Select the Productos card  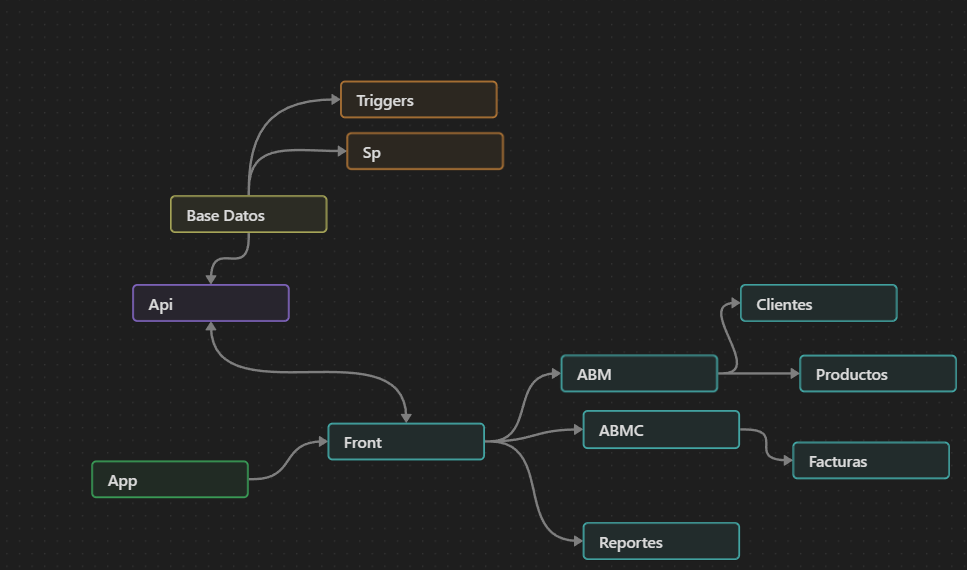pyautogui.click(x=877, y=374)
